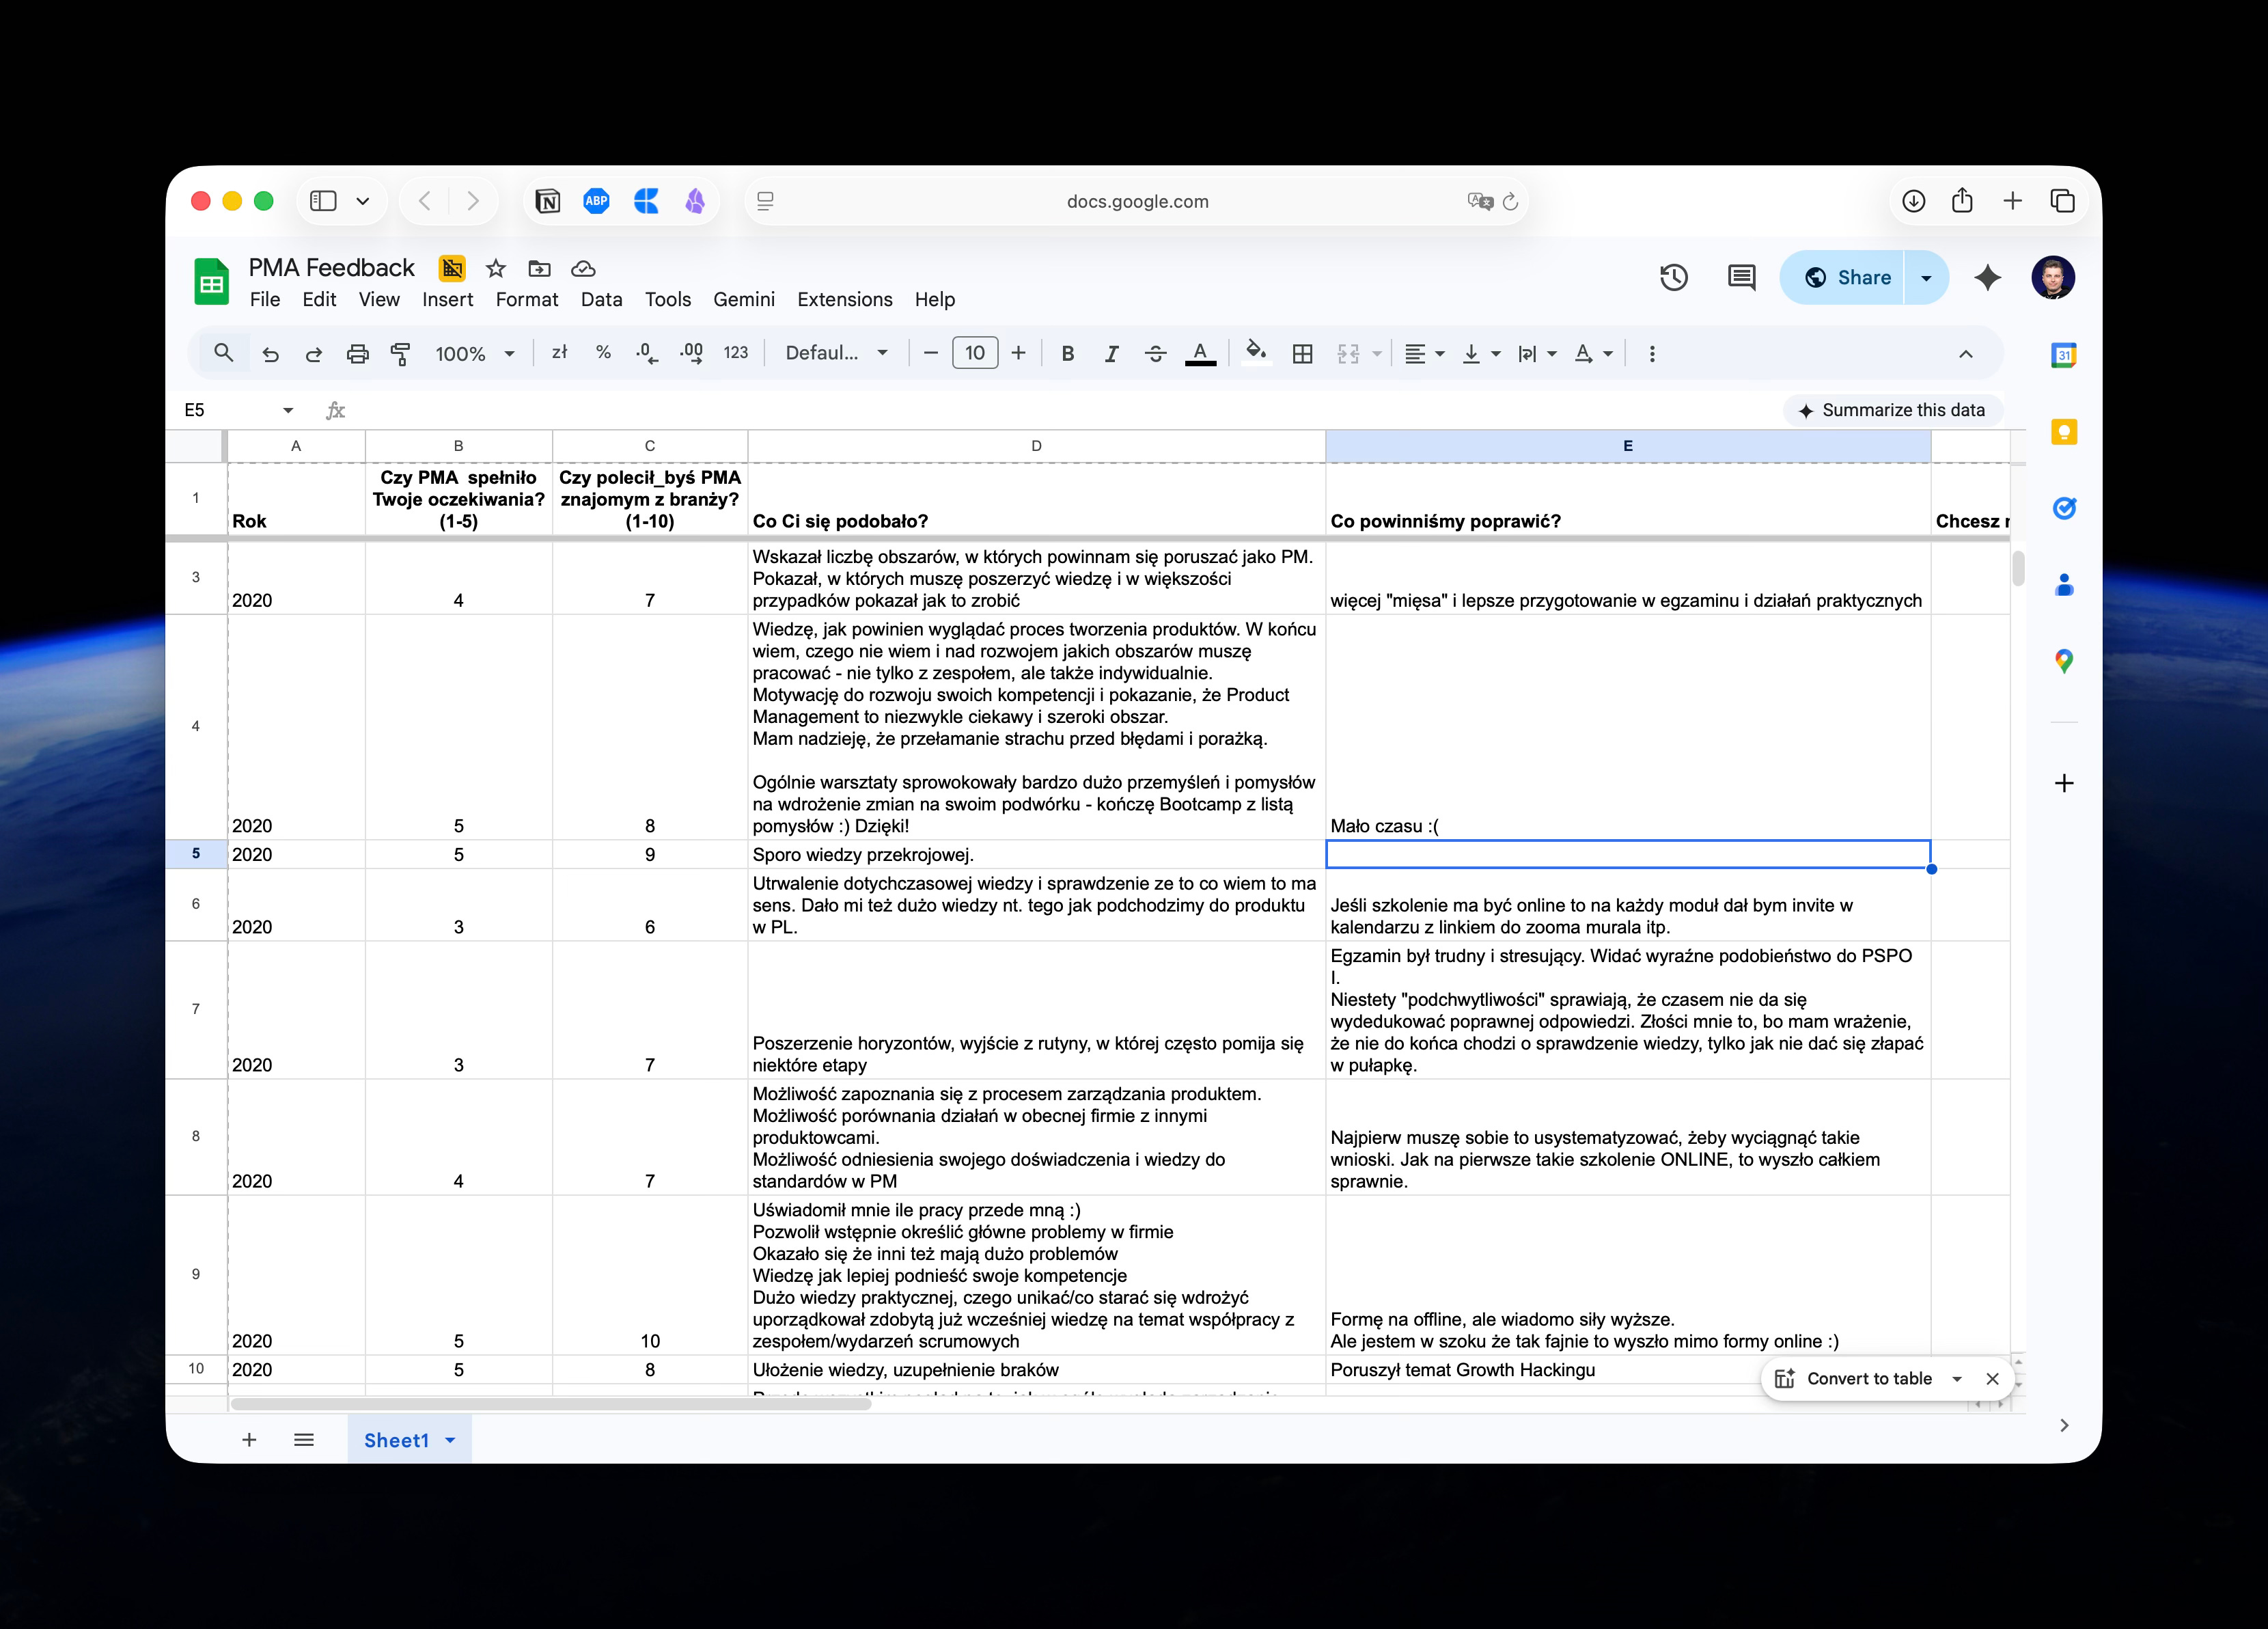Click Summarize this data button
The width and height of the screenshot is (2268, 1629).
point(1892,410)
